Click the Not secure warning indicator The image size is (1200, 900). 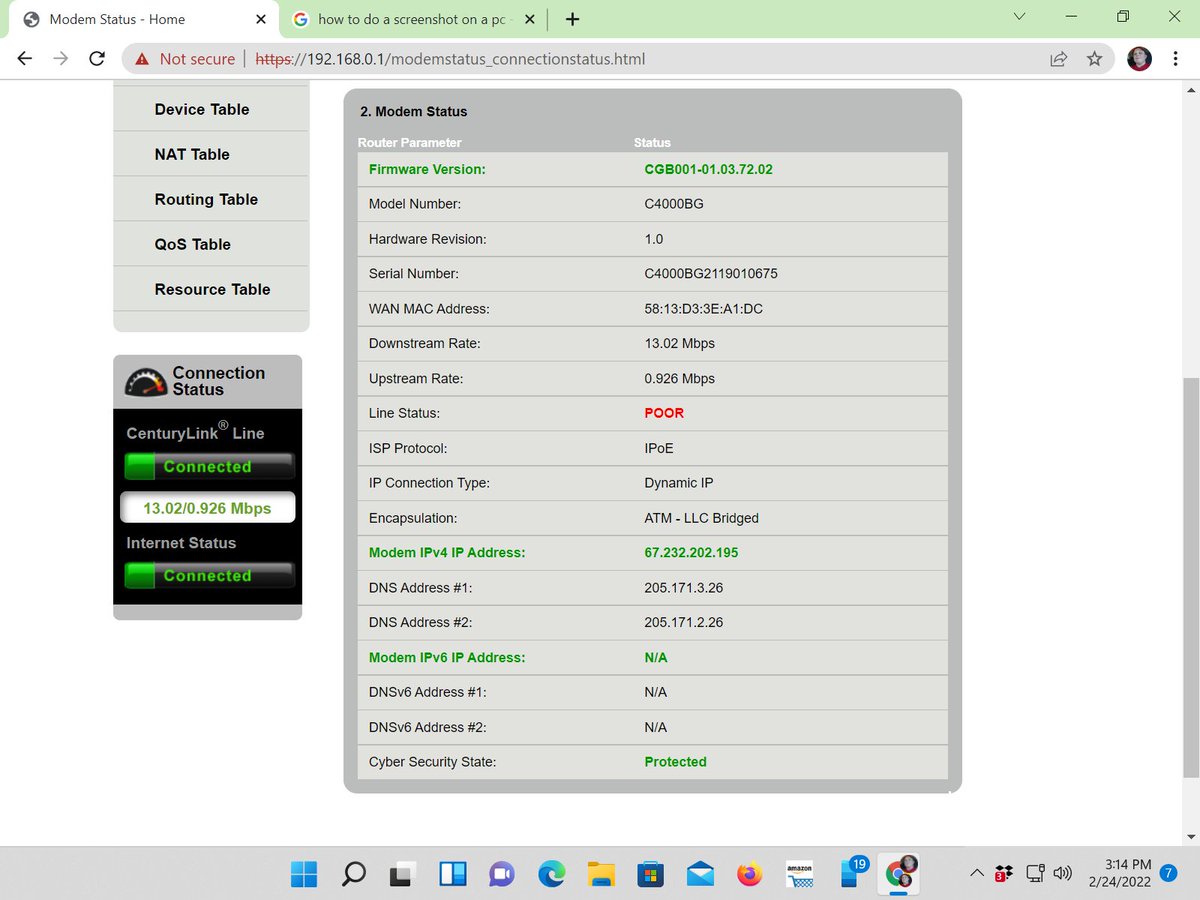point(185,59)
